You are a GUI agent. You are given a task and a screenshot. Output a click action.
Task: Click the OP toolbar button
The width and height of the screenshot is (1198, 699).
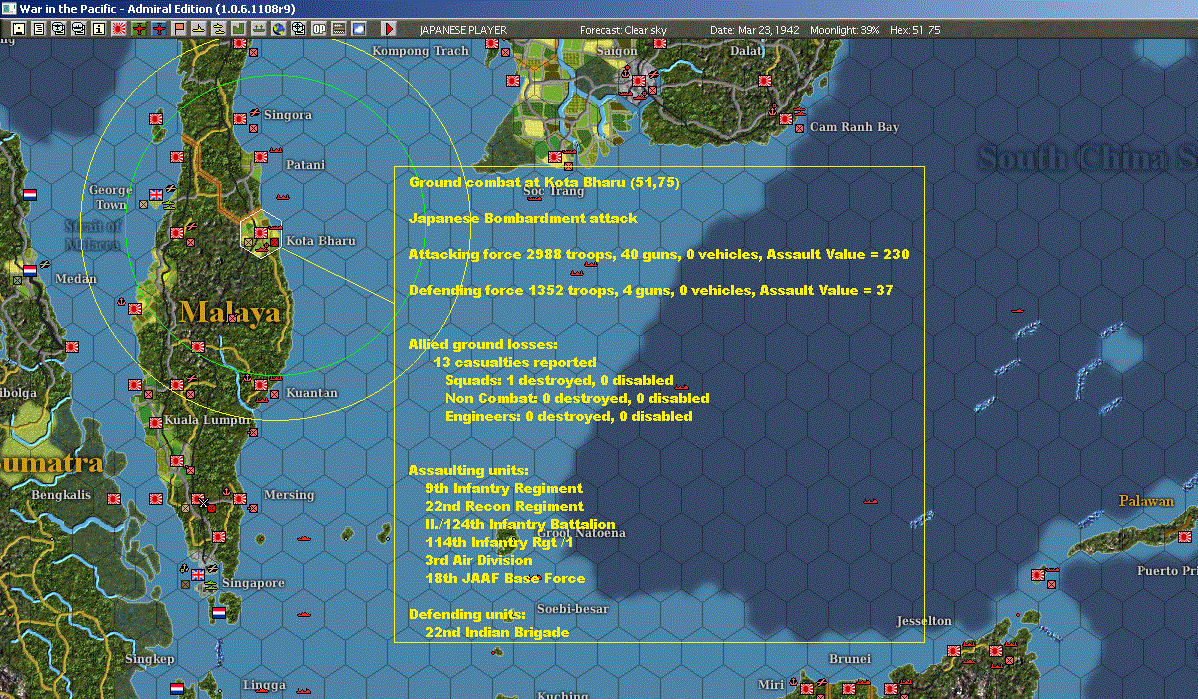pyautogui.click(x=319, y=29)
